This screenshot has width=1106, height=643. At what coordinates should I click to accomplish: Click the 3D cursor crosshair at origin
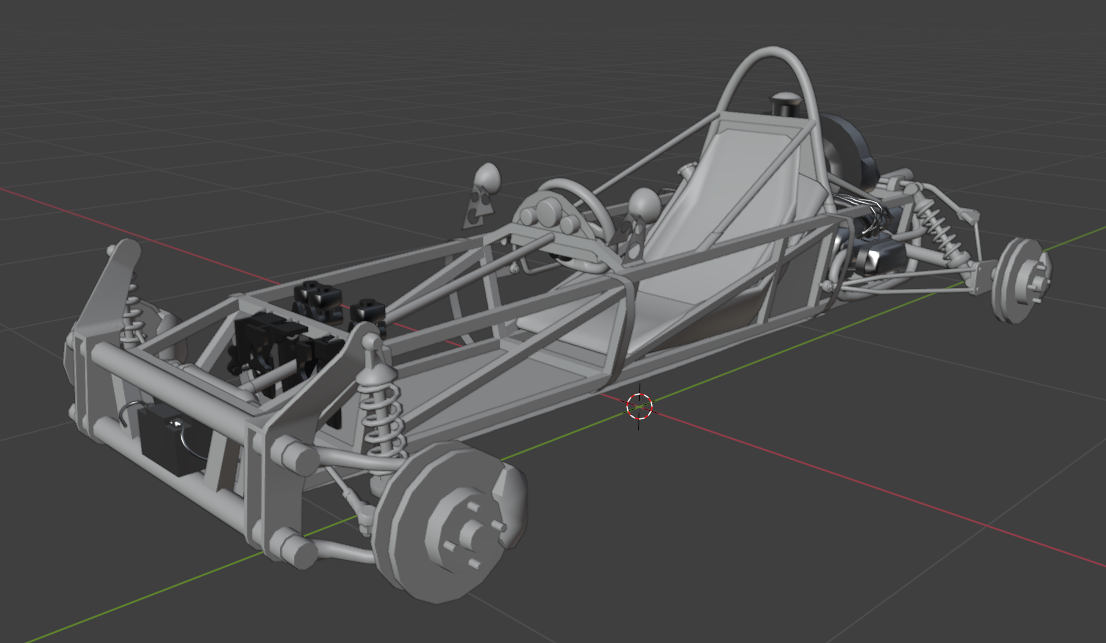639,407
